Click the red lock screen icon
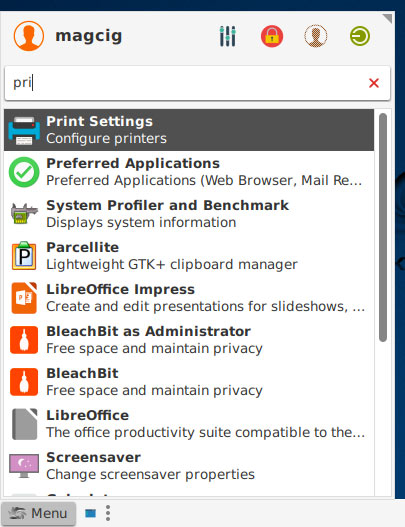405x527 pixels. tap(272, 36)
